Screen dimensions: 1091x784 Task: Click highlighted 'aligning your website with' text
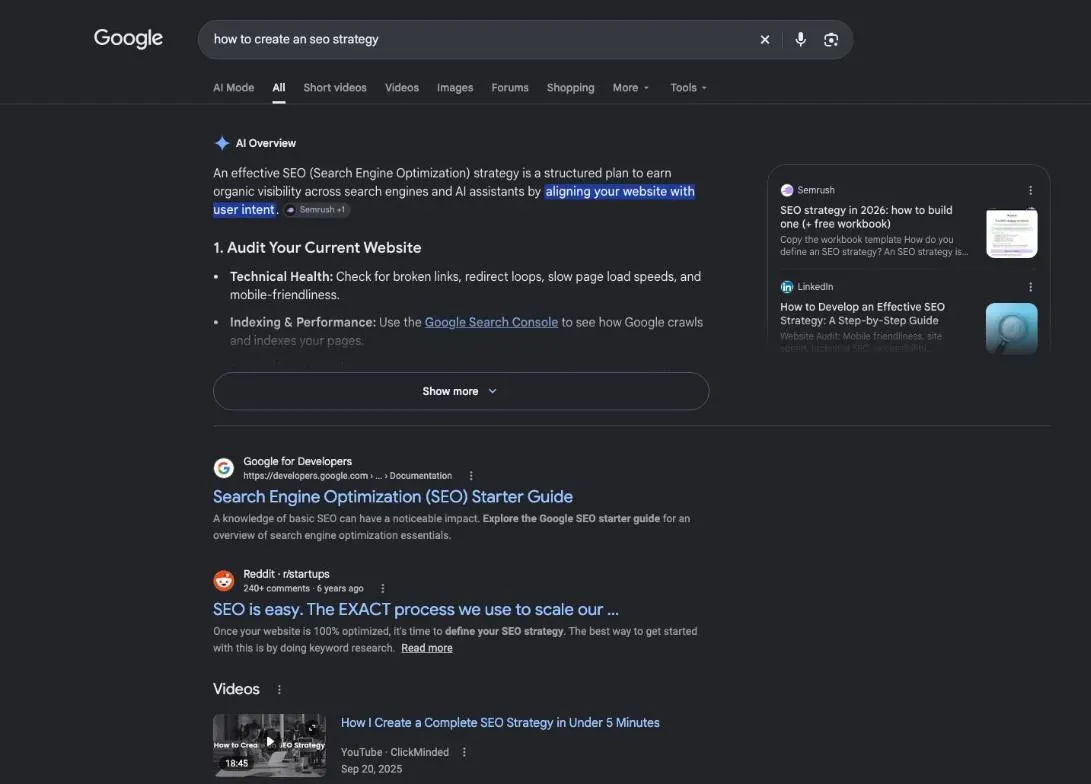point(619,191)
